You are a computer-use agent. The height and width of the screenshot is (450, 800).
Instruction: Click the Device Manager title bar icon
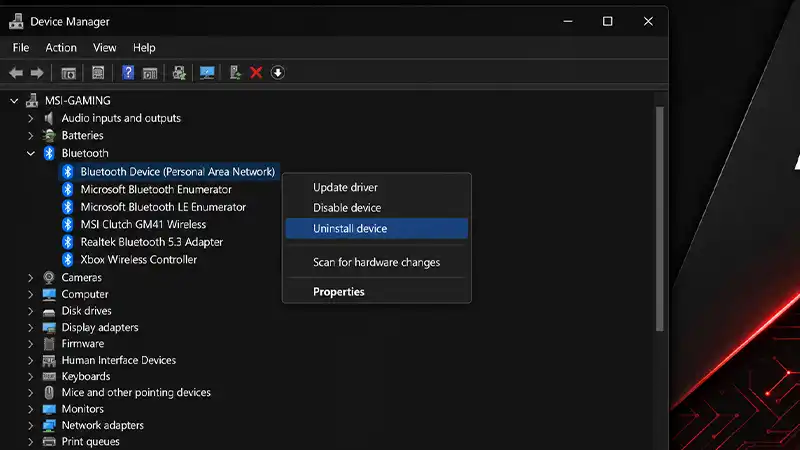(x=16, y=21)
